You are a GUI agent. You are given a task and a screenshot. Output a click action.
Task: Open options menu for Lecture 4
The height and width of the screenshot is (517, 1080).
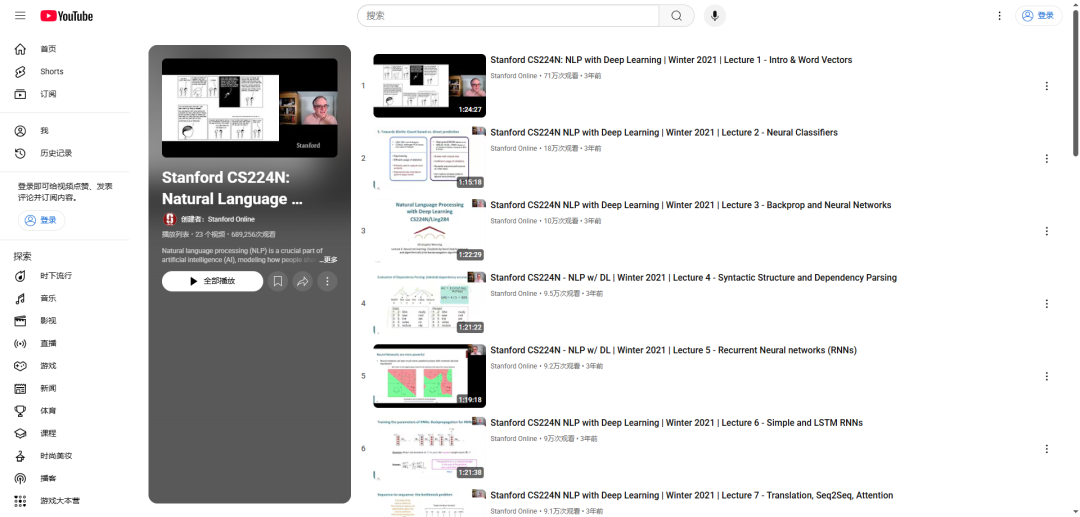tap(1047, 304)
